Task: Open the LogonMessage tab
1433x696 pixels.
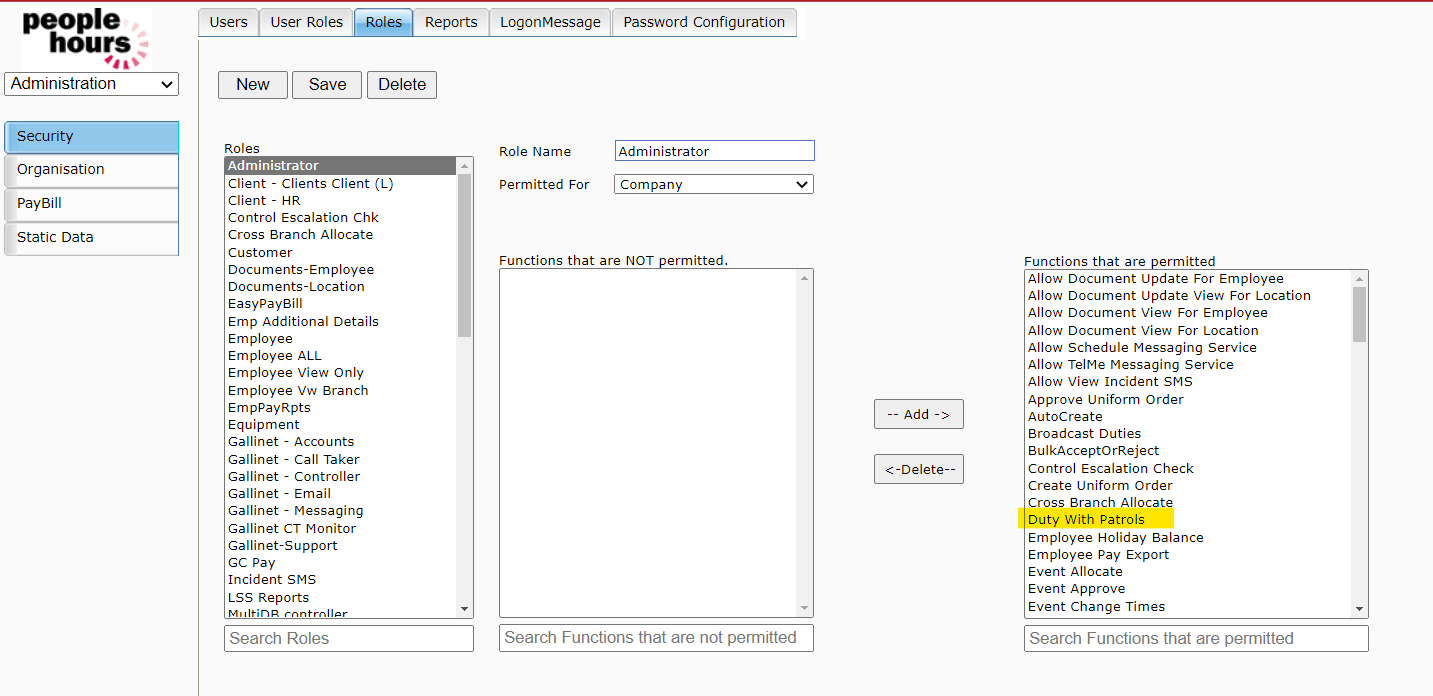Action: pyautogui.click(x=550, y=22)
